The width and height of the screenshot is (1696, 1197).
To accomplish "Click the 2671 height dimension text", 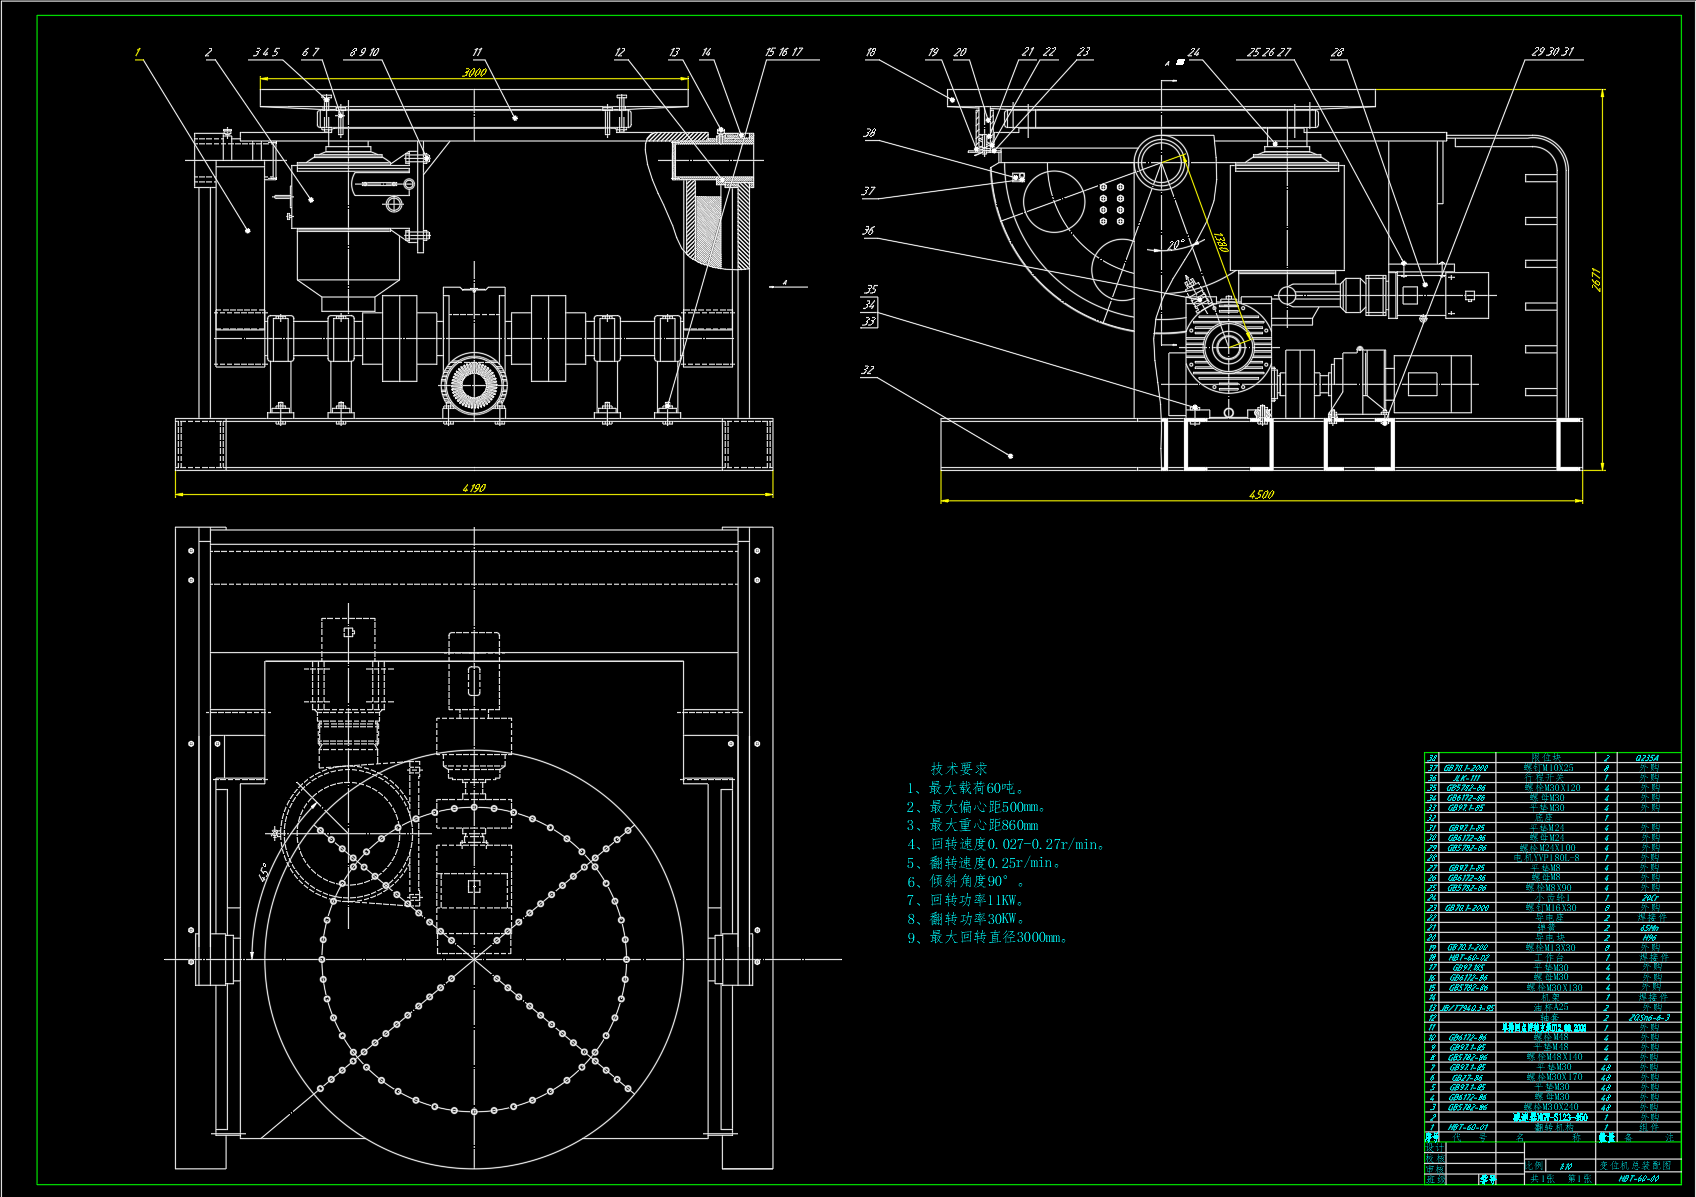I will (x=1597, y=280).
